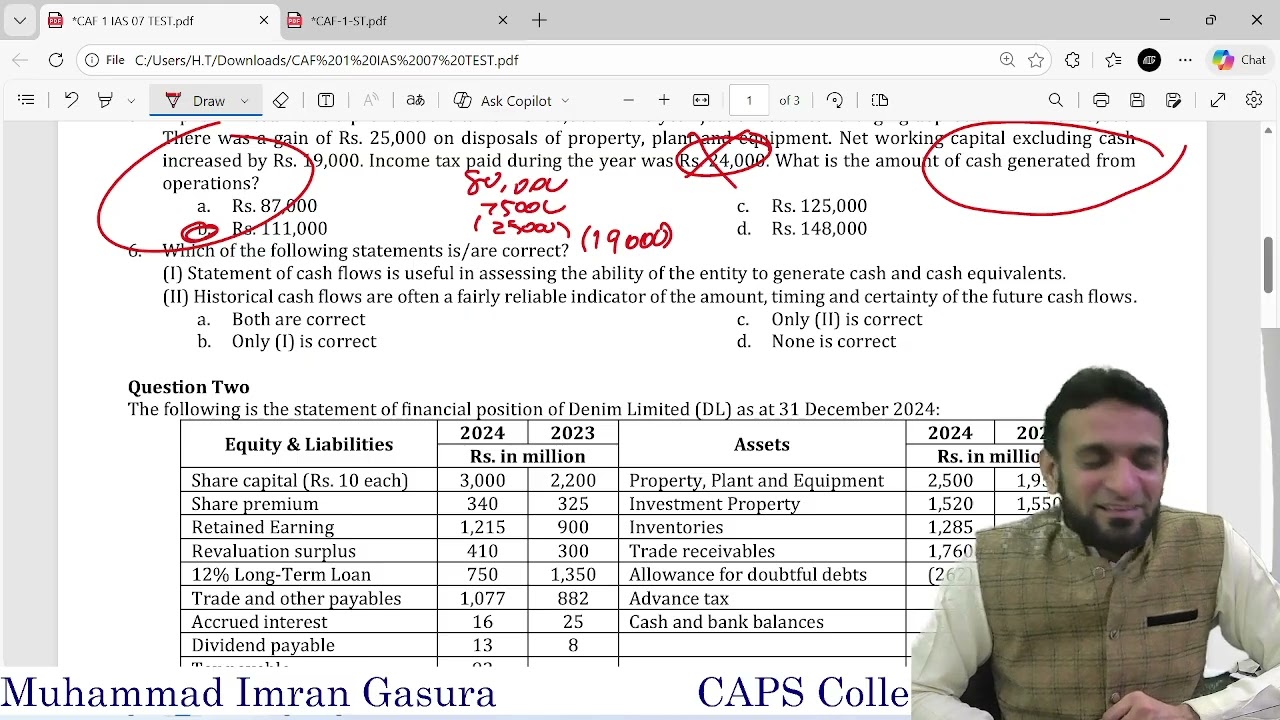
Task: View site information File icon
Action: pyautogui.click(x=105, y=60)
